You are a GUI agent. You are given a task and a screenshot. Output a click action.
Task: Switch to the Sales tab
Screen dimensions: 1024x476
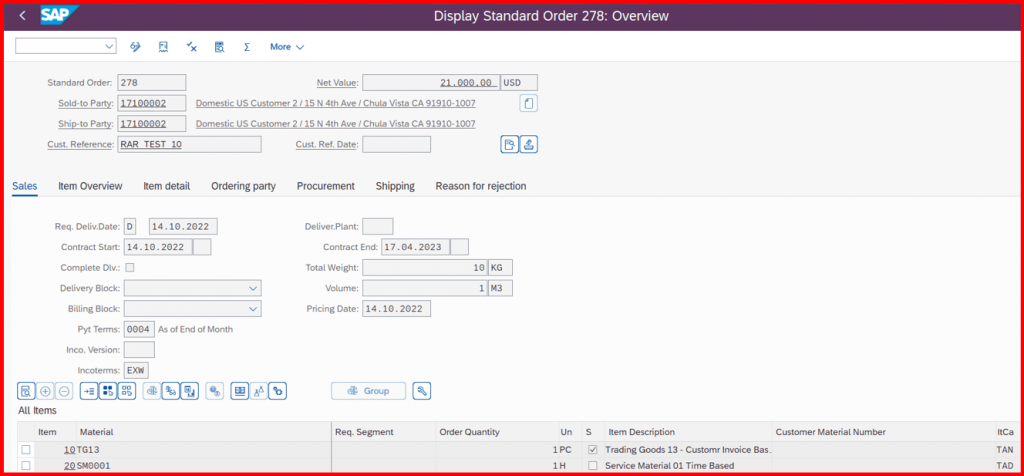click(25, 186)
